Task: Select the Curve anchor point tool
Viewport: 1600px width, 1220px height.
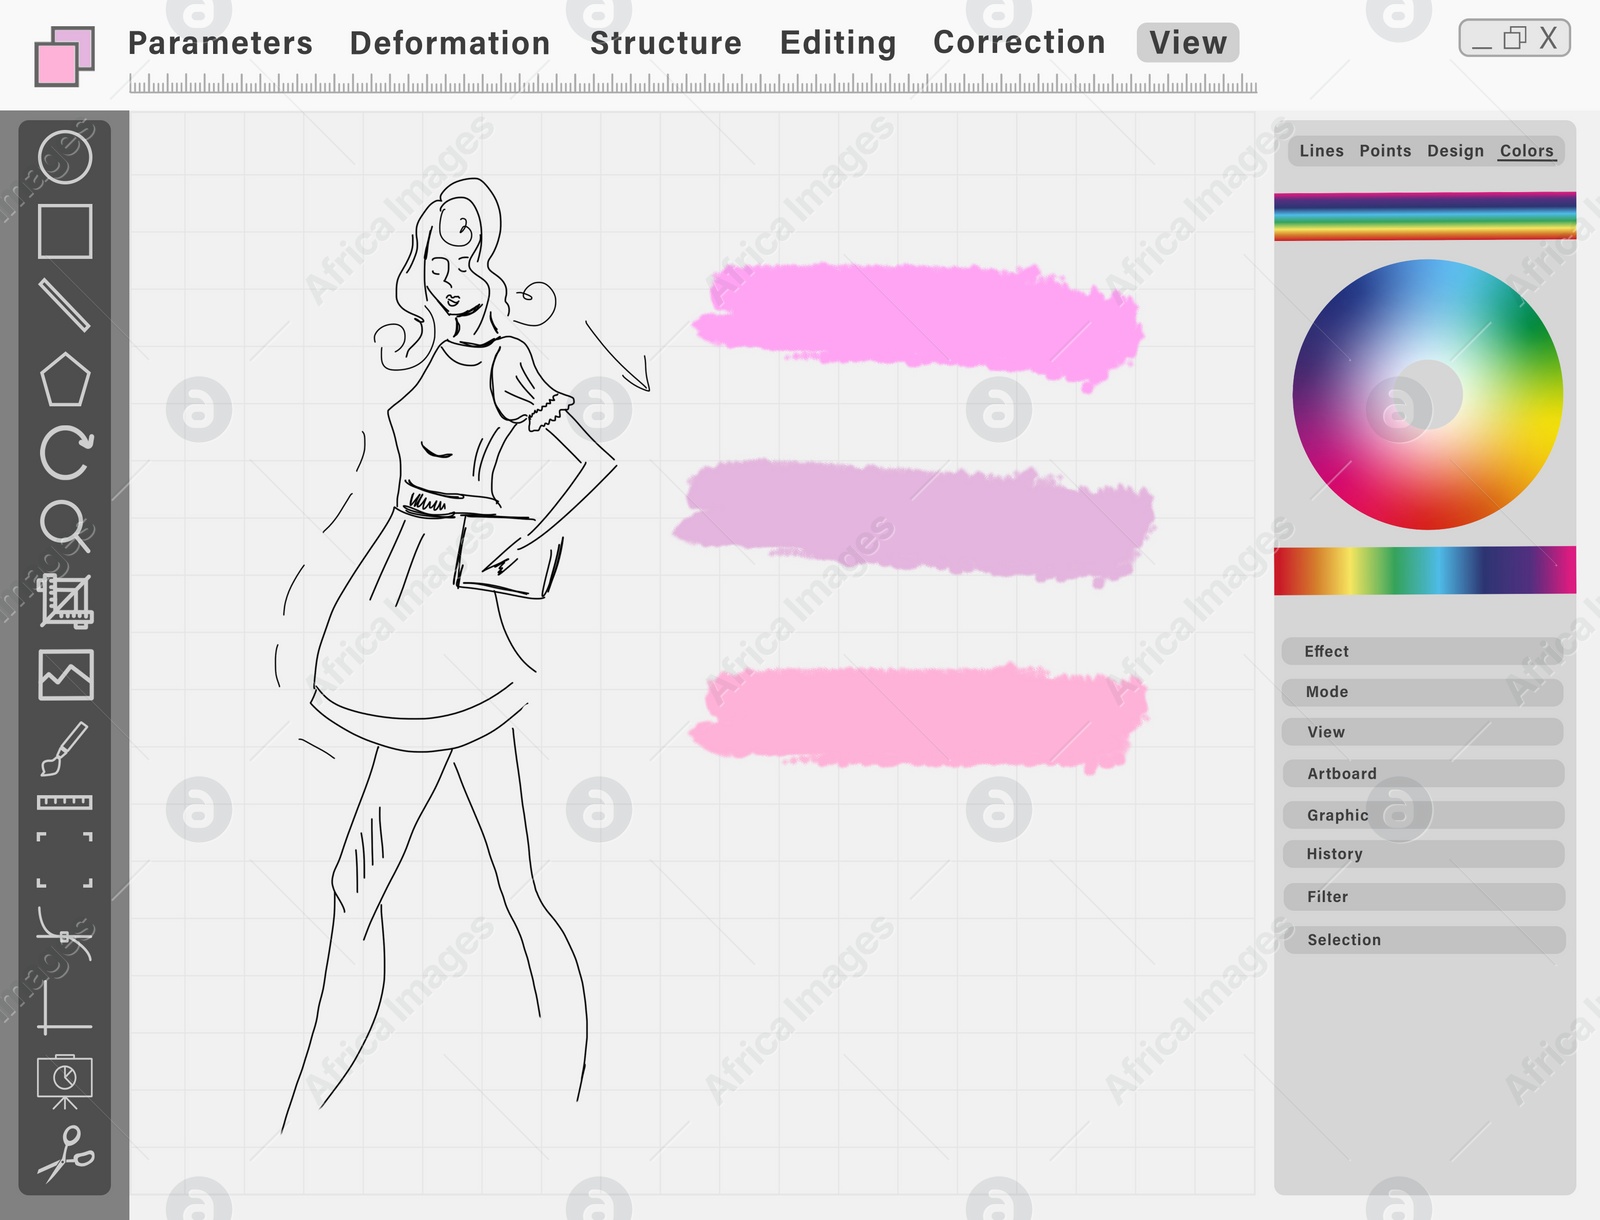Action: [x=65, y=935]
